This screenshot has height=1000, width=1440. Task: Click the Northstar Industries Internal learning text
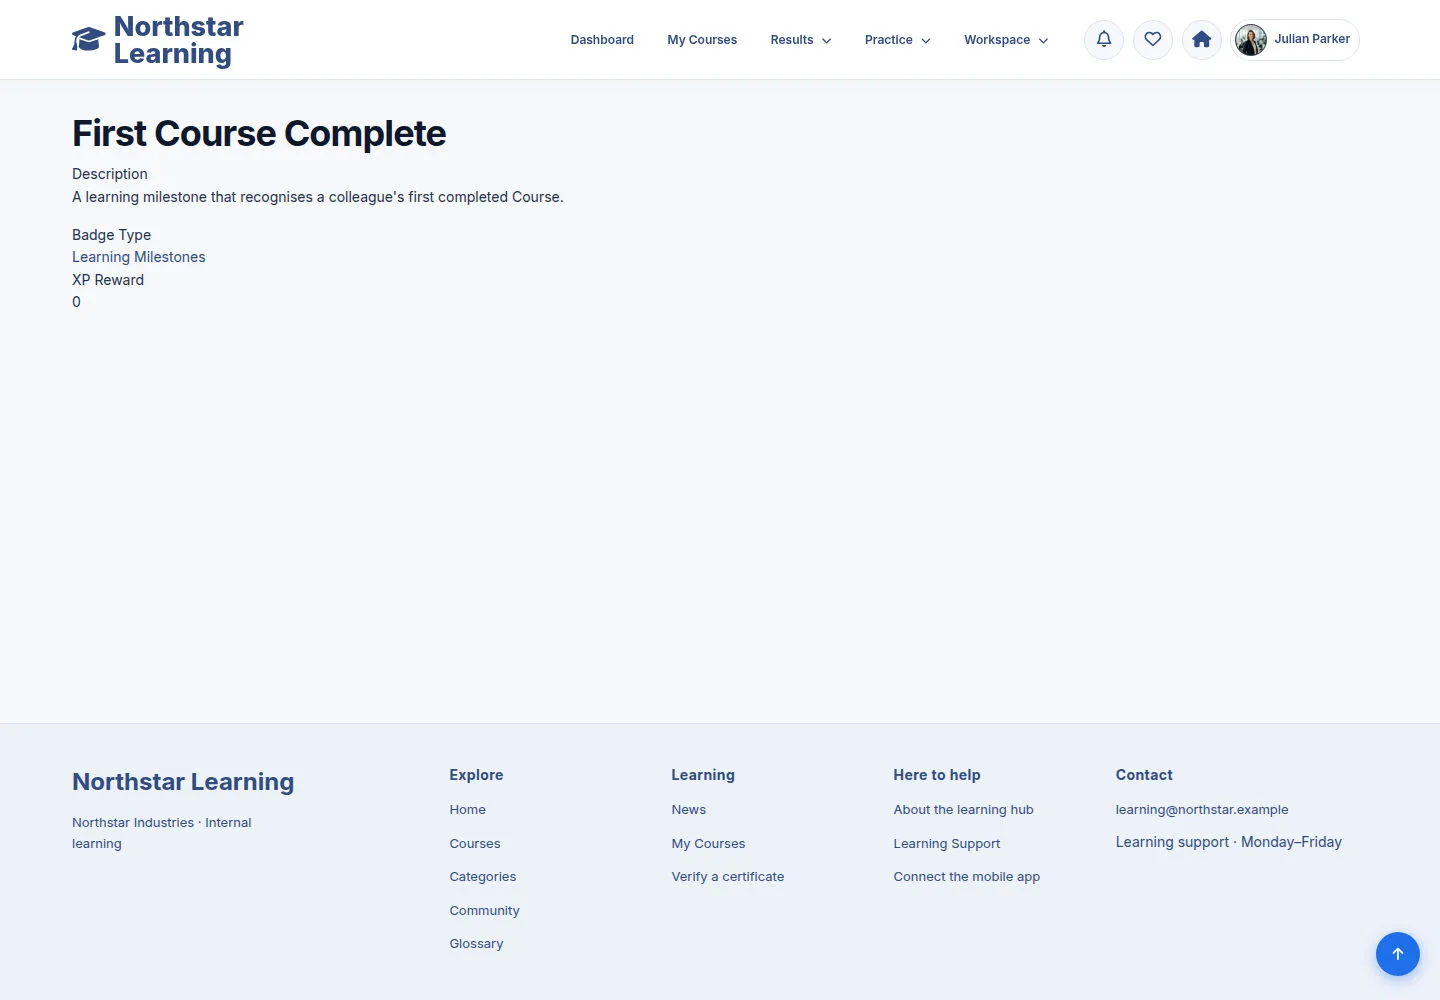(162, 833)
